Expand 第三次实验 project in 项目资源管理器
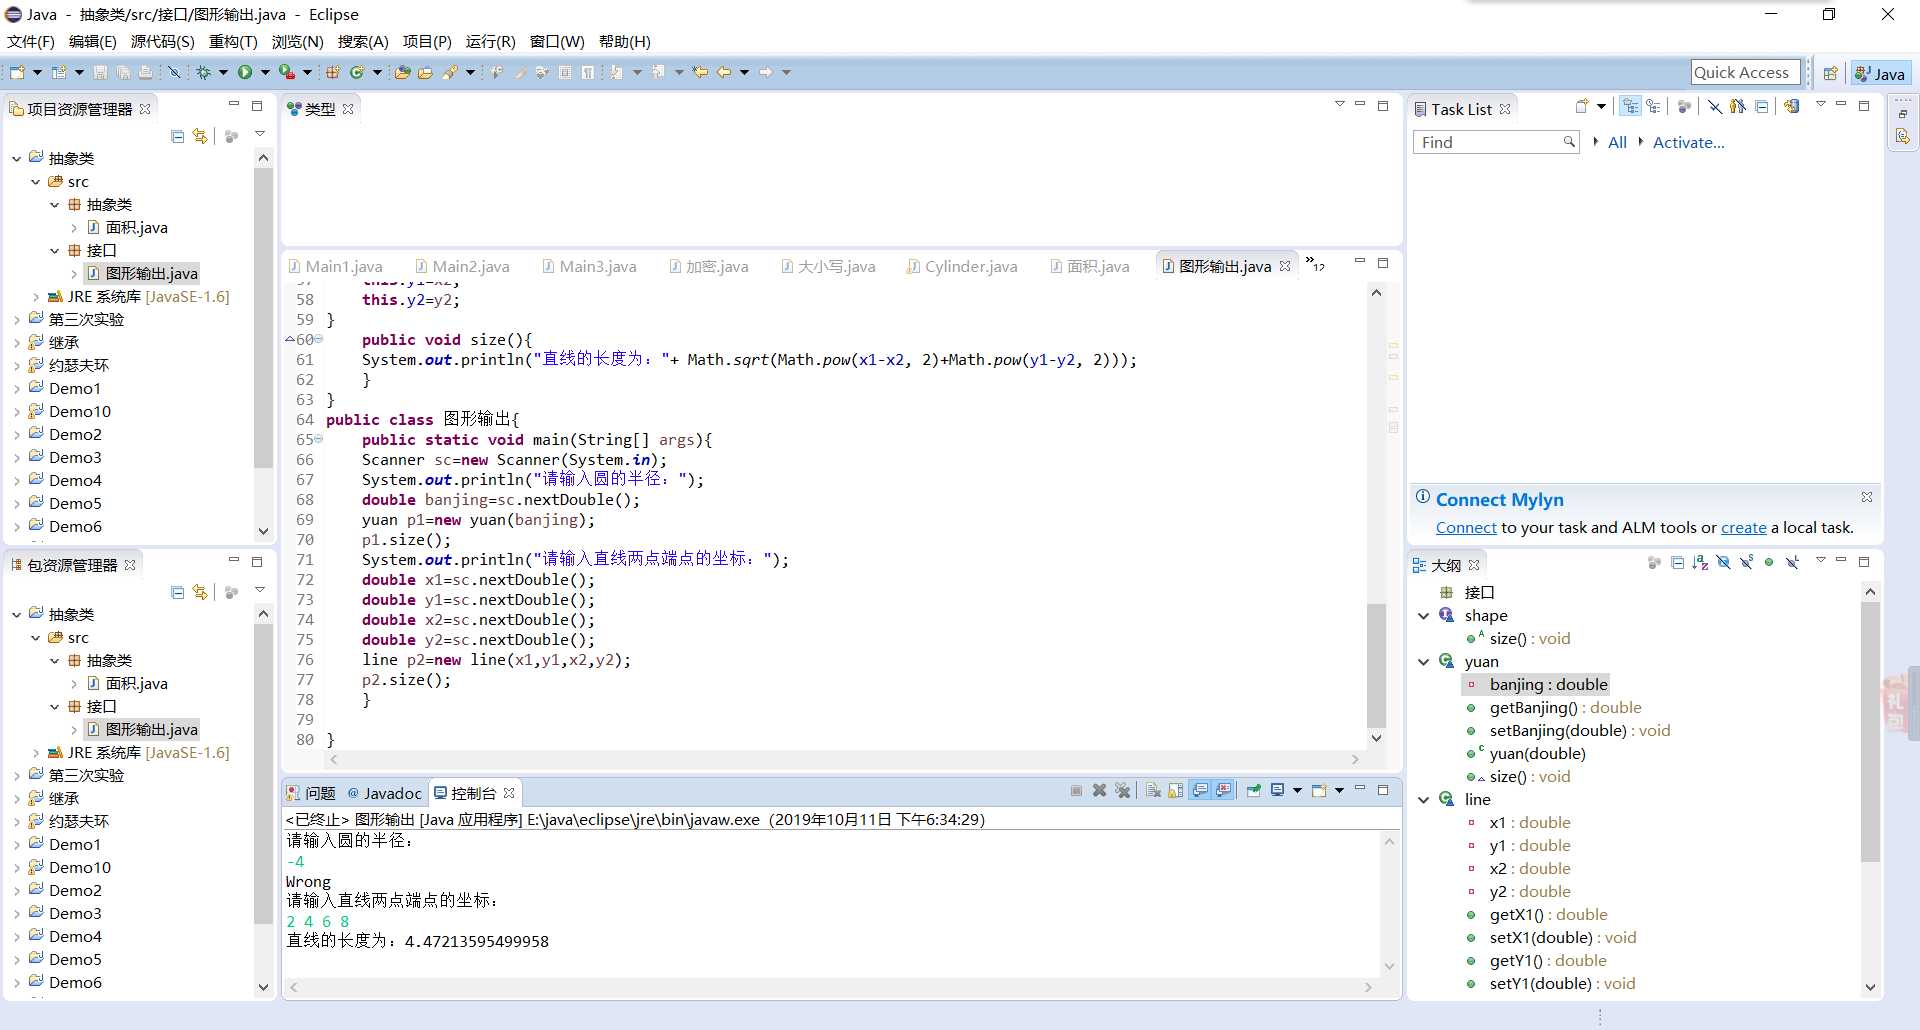The image size is (1920, 1030). click(16, 320)
